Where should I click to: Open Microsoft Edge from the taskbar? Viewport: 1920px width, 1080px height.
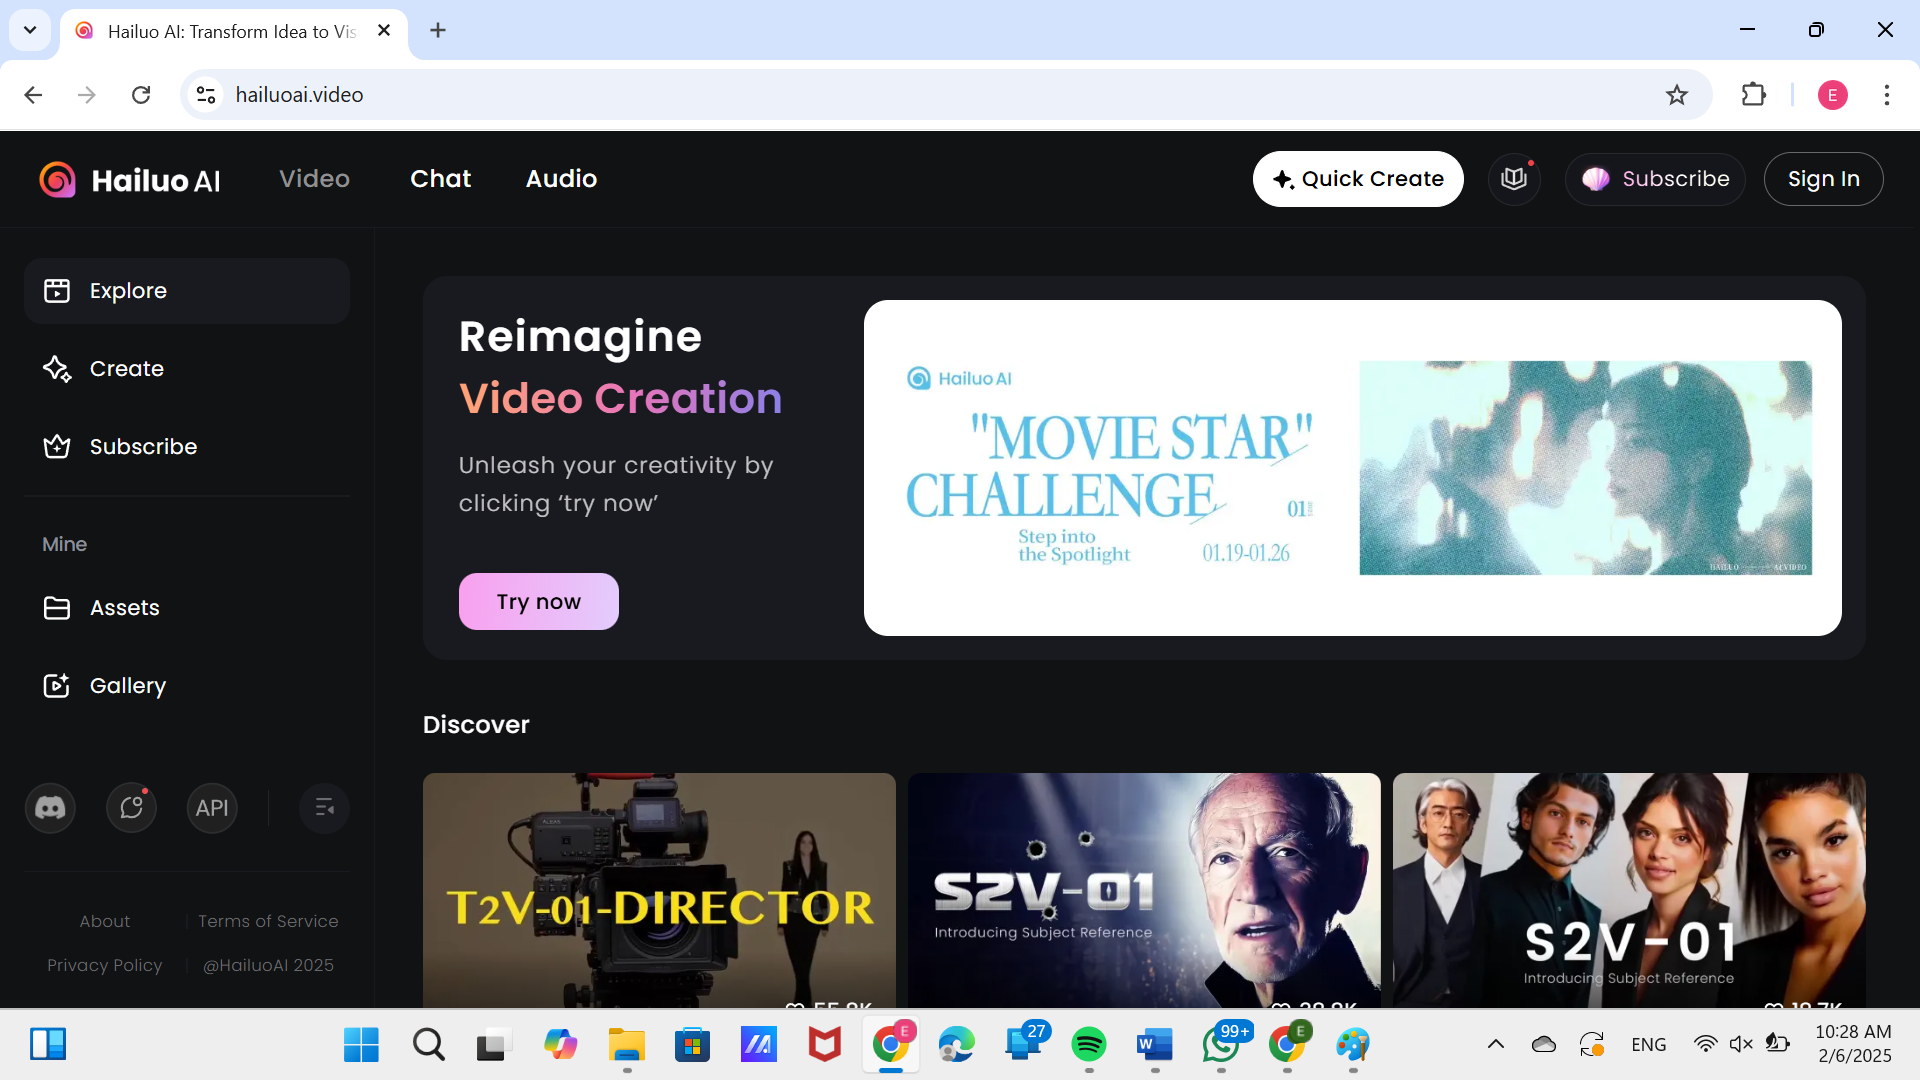(957, 1045)
